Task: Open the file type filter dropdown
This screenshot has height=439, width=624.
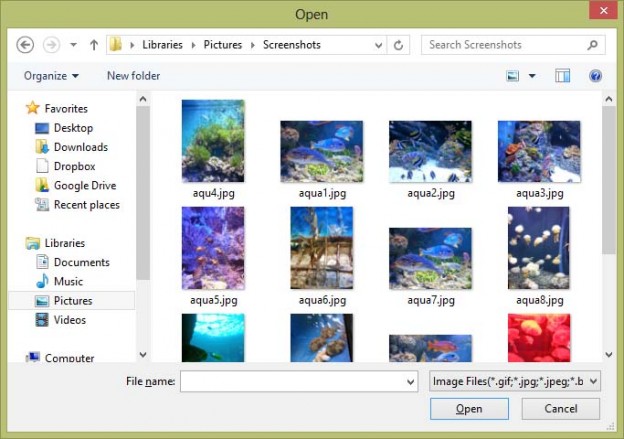Action: (x=514, y=381)
